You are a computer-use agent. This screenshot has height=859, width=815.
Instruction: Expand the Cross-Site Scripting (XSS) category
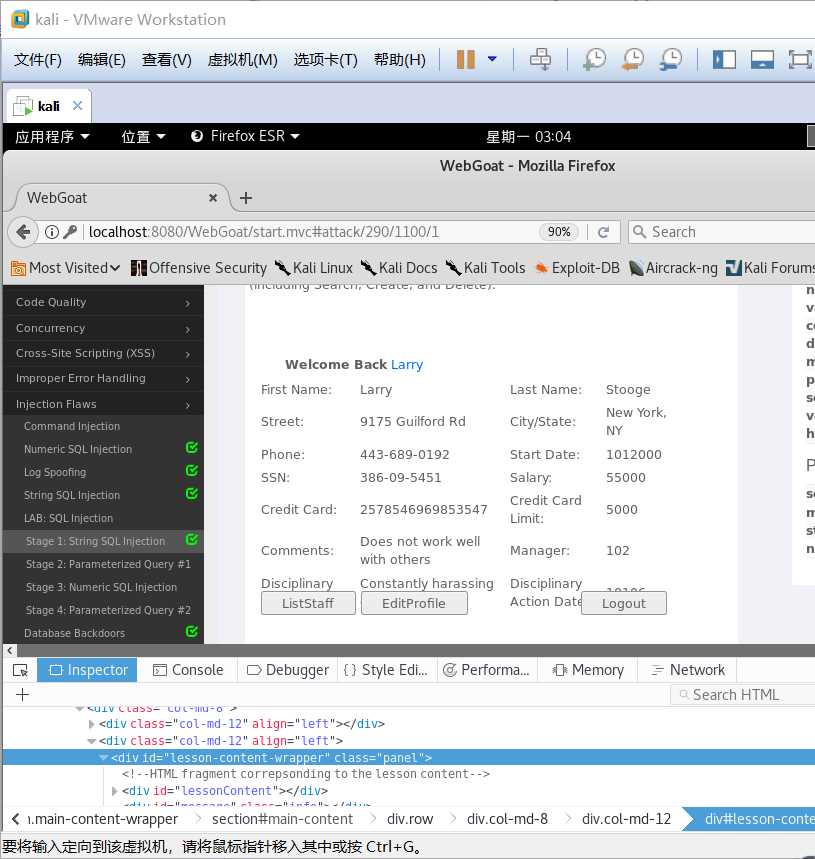103,353
